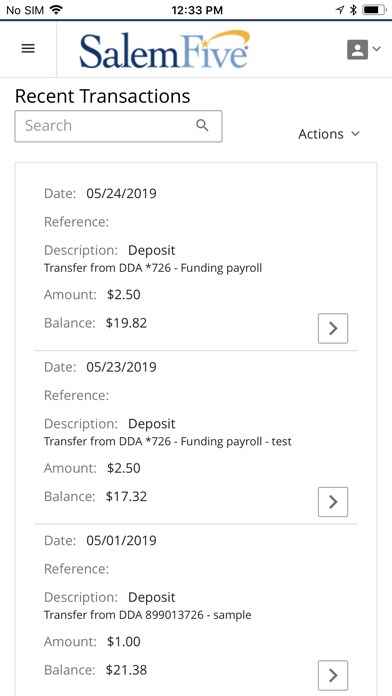This screenshot has width=392, height=696.
Task: Expand the profile dropdown arrow
Action: [376, 49]
